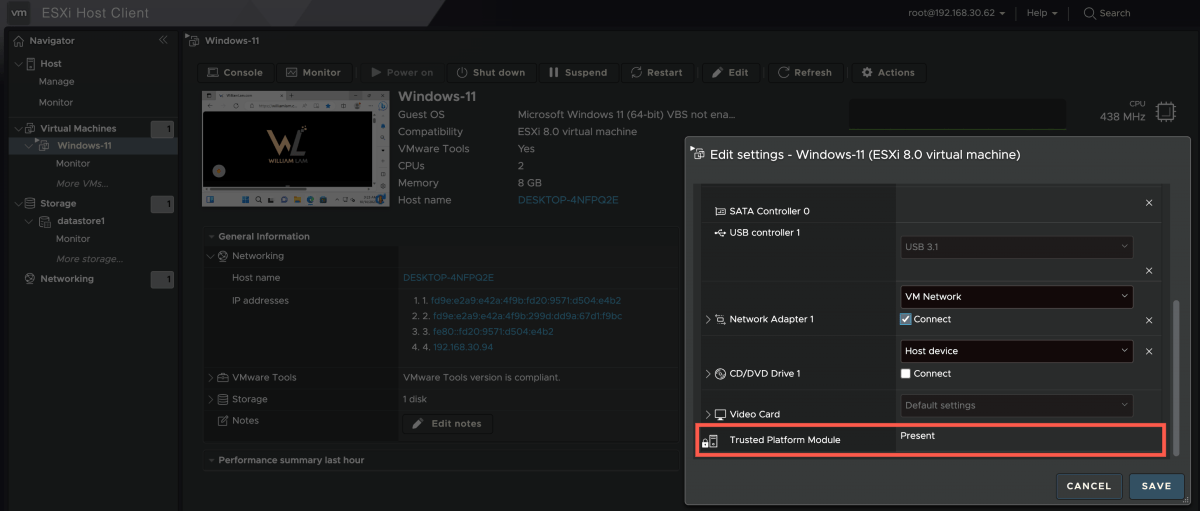
Task: Click the Networking globe icon in Navigator
Action: [31, 279]
